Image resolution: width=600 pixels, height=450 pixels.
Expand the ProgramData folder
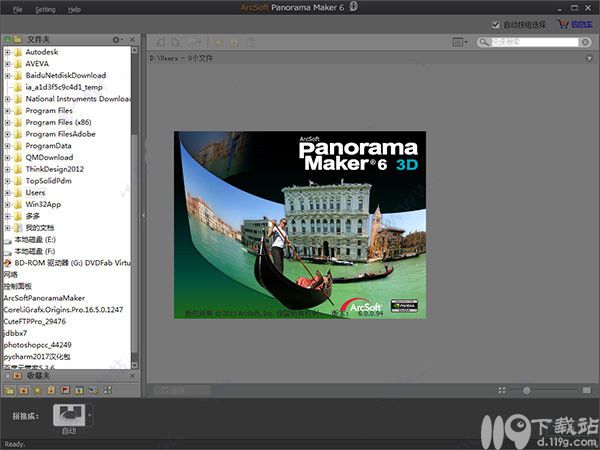(x=7, y=146)
